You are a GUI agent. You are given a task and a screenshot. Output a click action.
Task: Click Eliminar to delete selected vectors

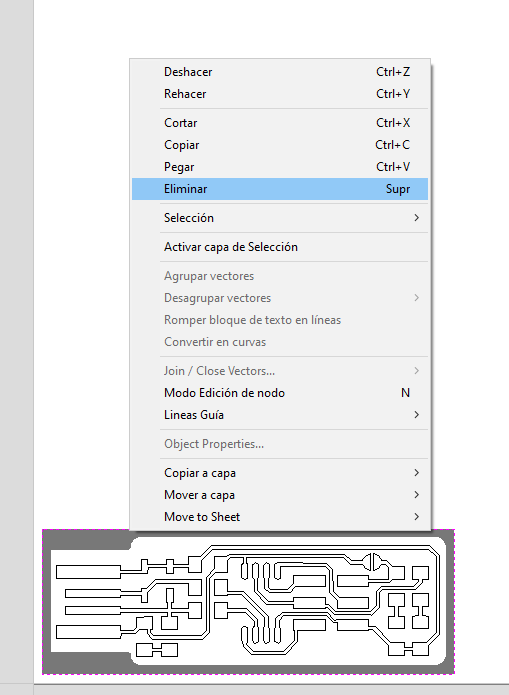pos(280,189)
